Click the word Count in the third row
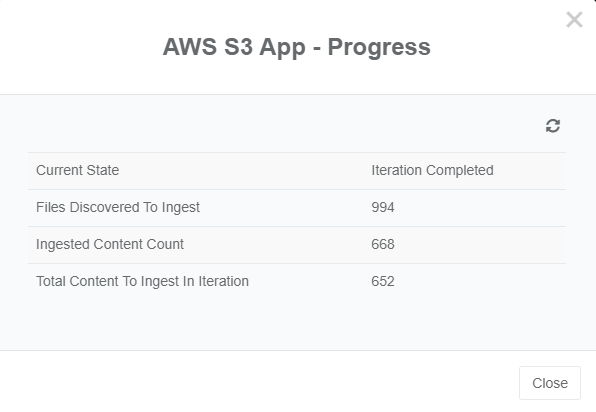 [165, 244]
